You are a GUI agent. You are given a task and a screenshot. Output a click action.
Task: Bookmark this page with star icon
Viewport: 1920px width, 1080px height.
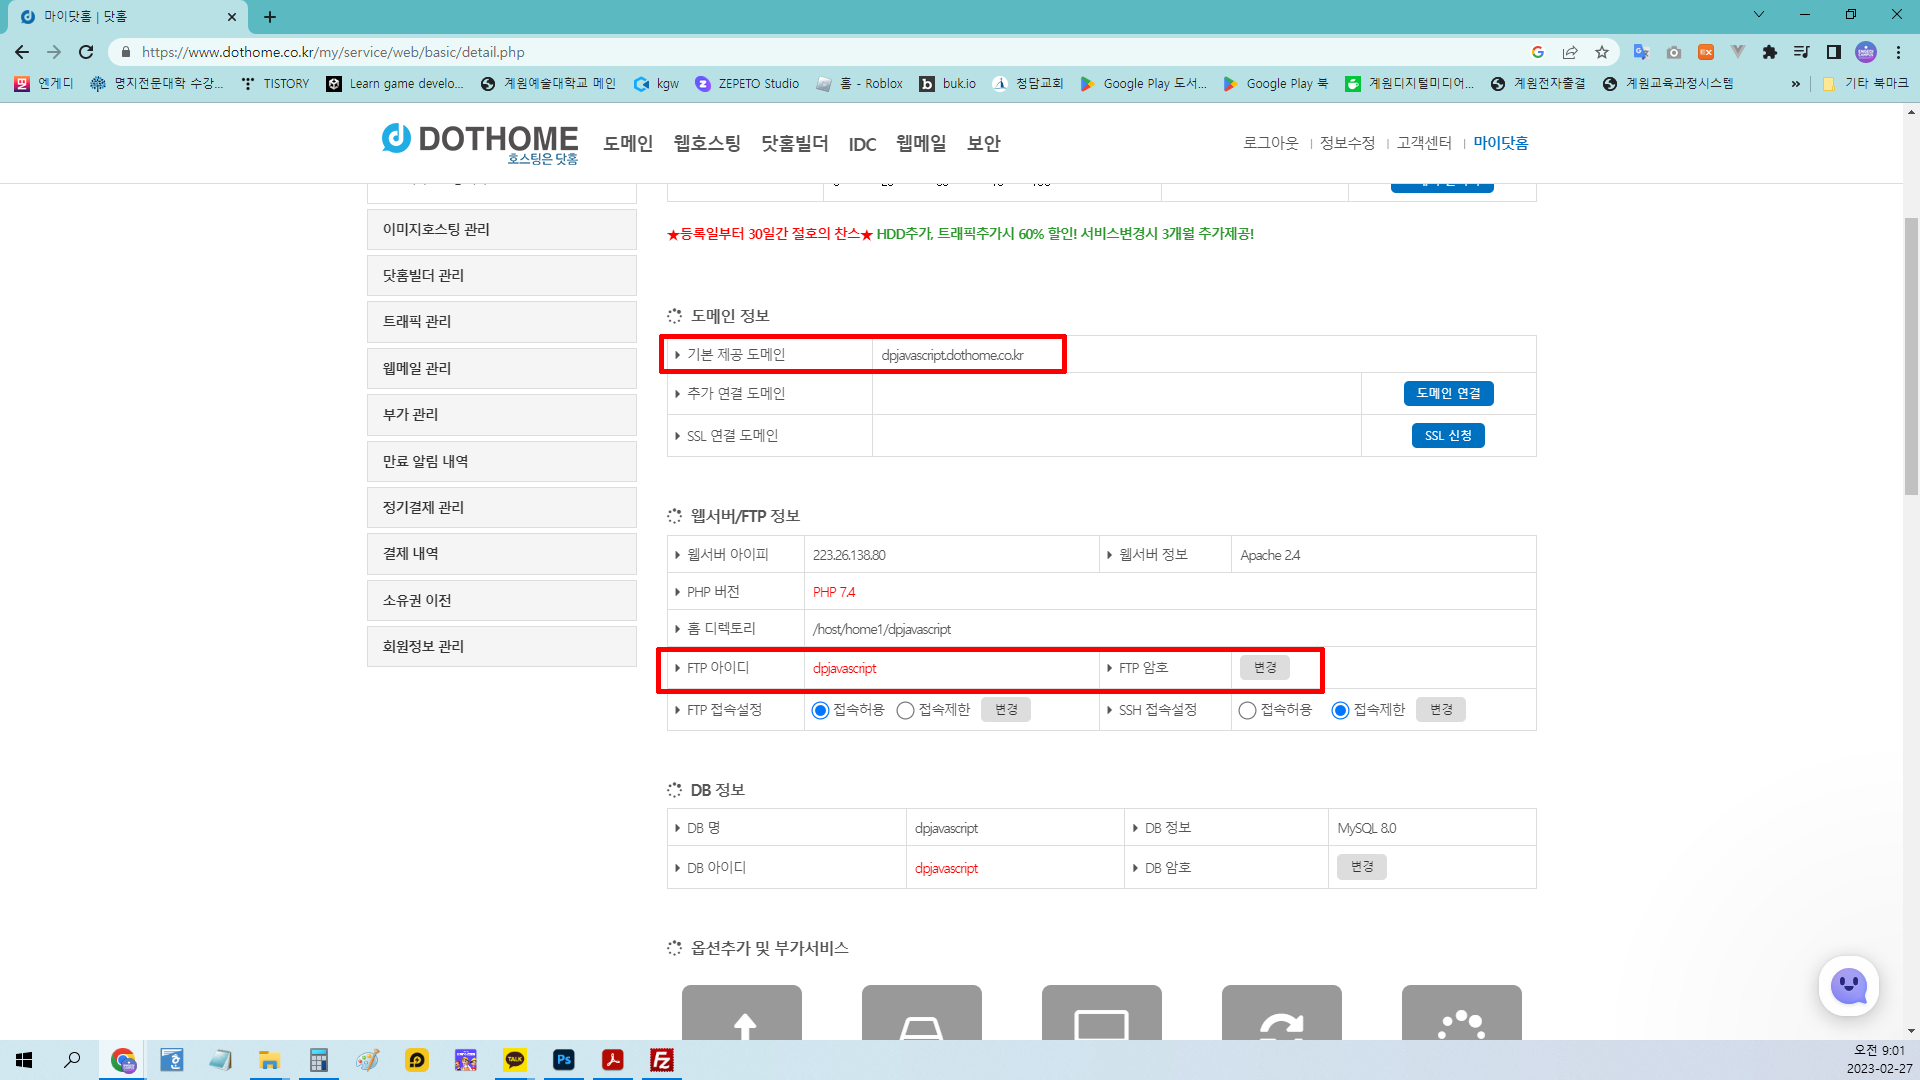pyautogui.click(x=1602, y=52)
